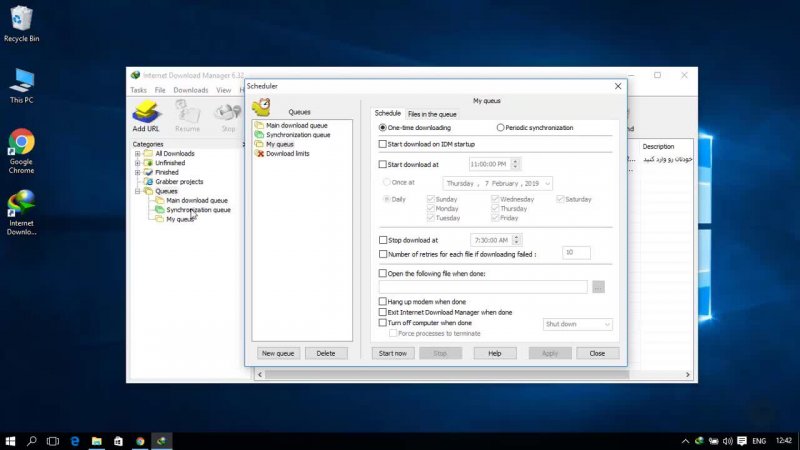The width and height of the screenshot is (800, 450).
Task: Select Synchronization queue in Scheduler list
Action: (297, 135)
